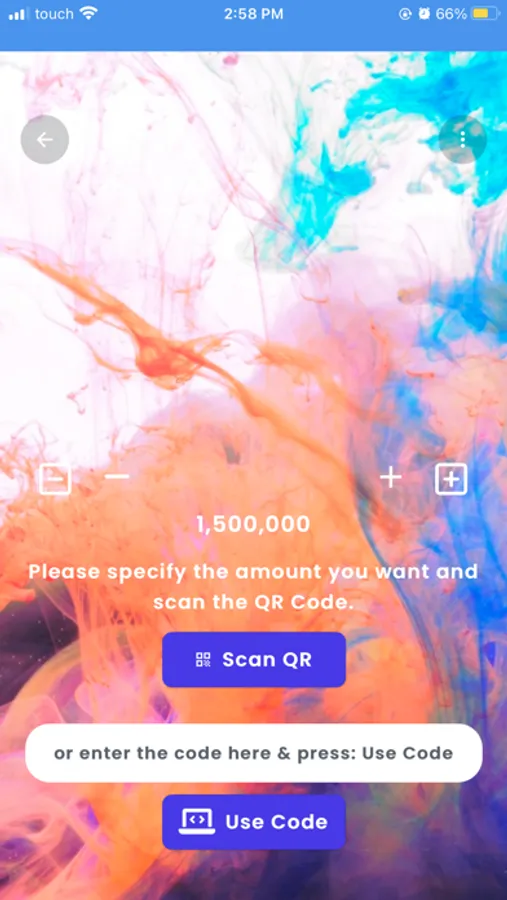The width and height of the screenshot is (507, 900).
Task: Open the three-dot options menu
Action: click(462, 139)
